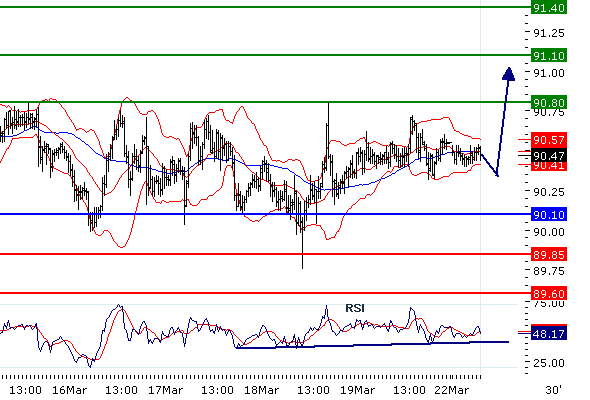The width and height of the screenshot is (590, 400).
Task: Click the RSI rising trendline
Action: point(372,345)
